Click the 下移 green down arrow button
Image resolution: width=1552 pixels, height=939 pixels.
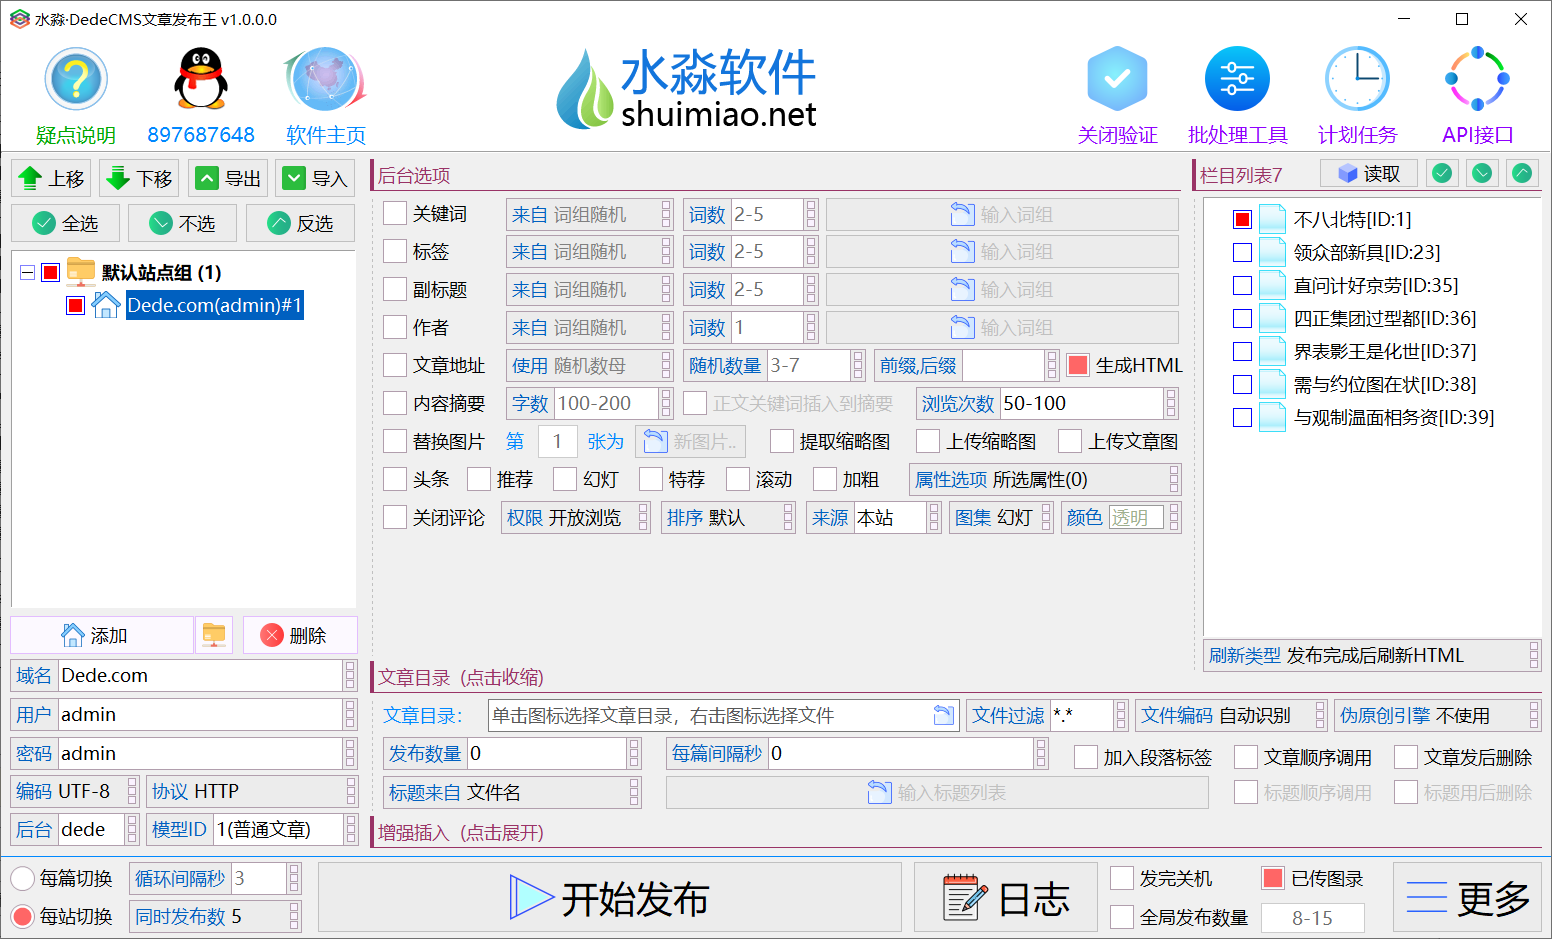tap(139, 178)
